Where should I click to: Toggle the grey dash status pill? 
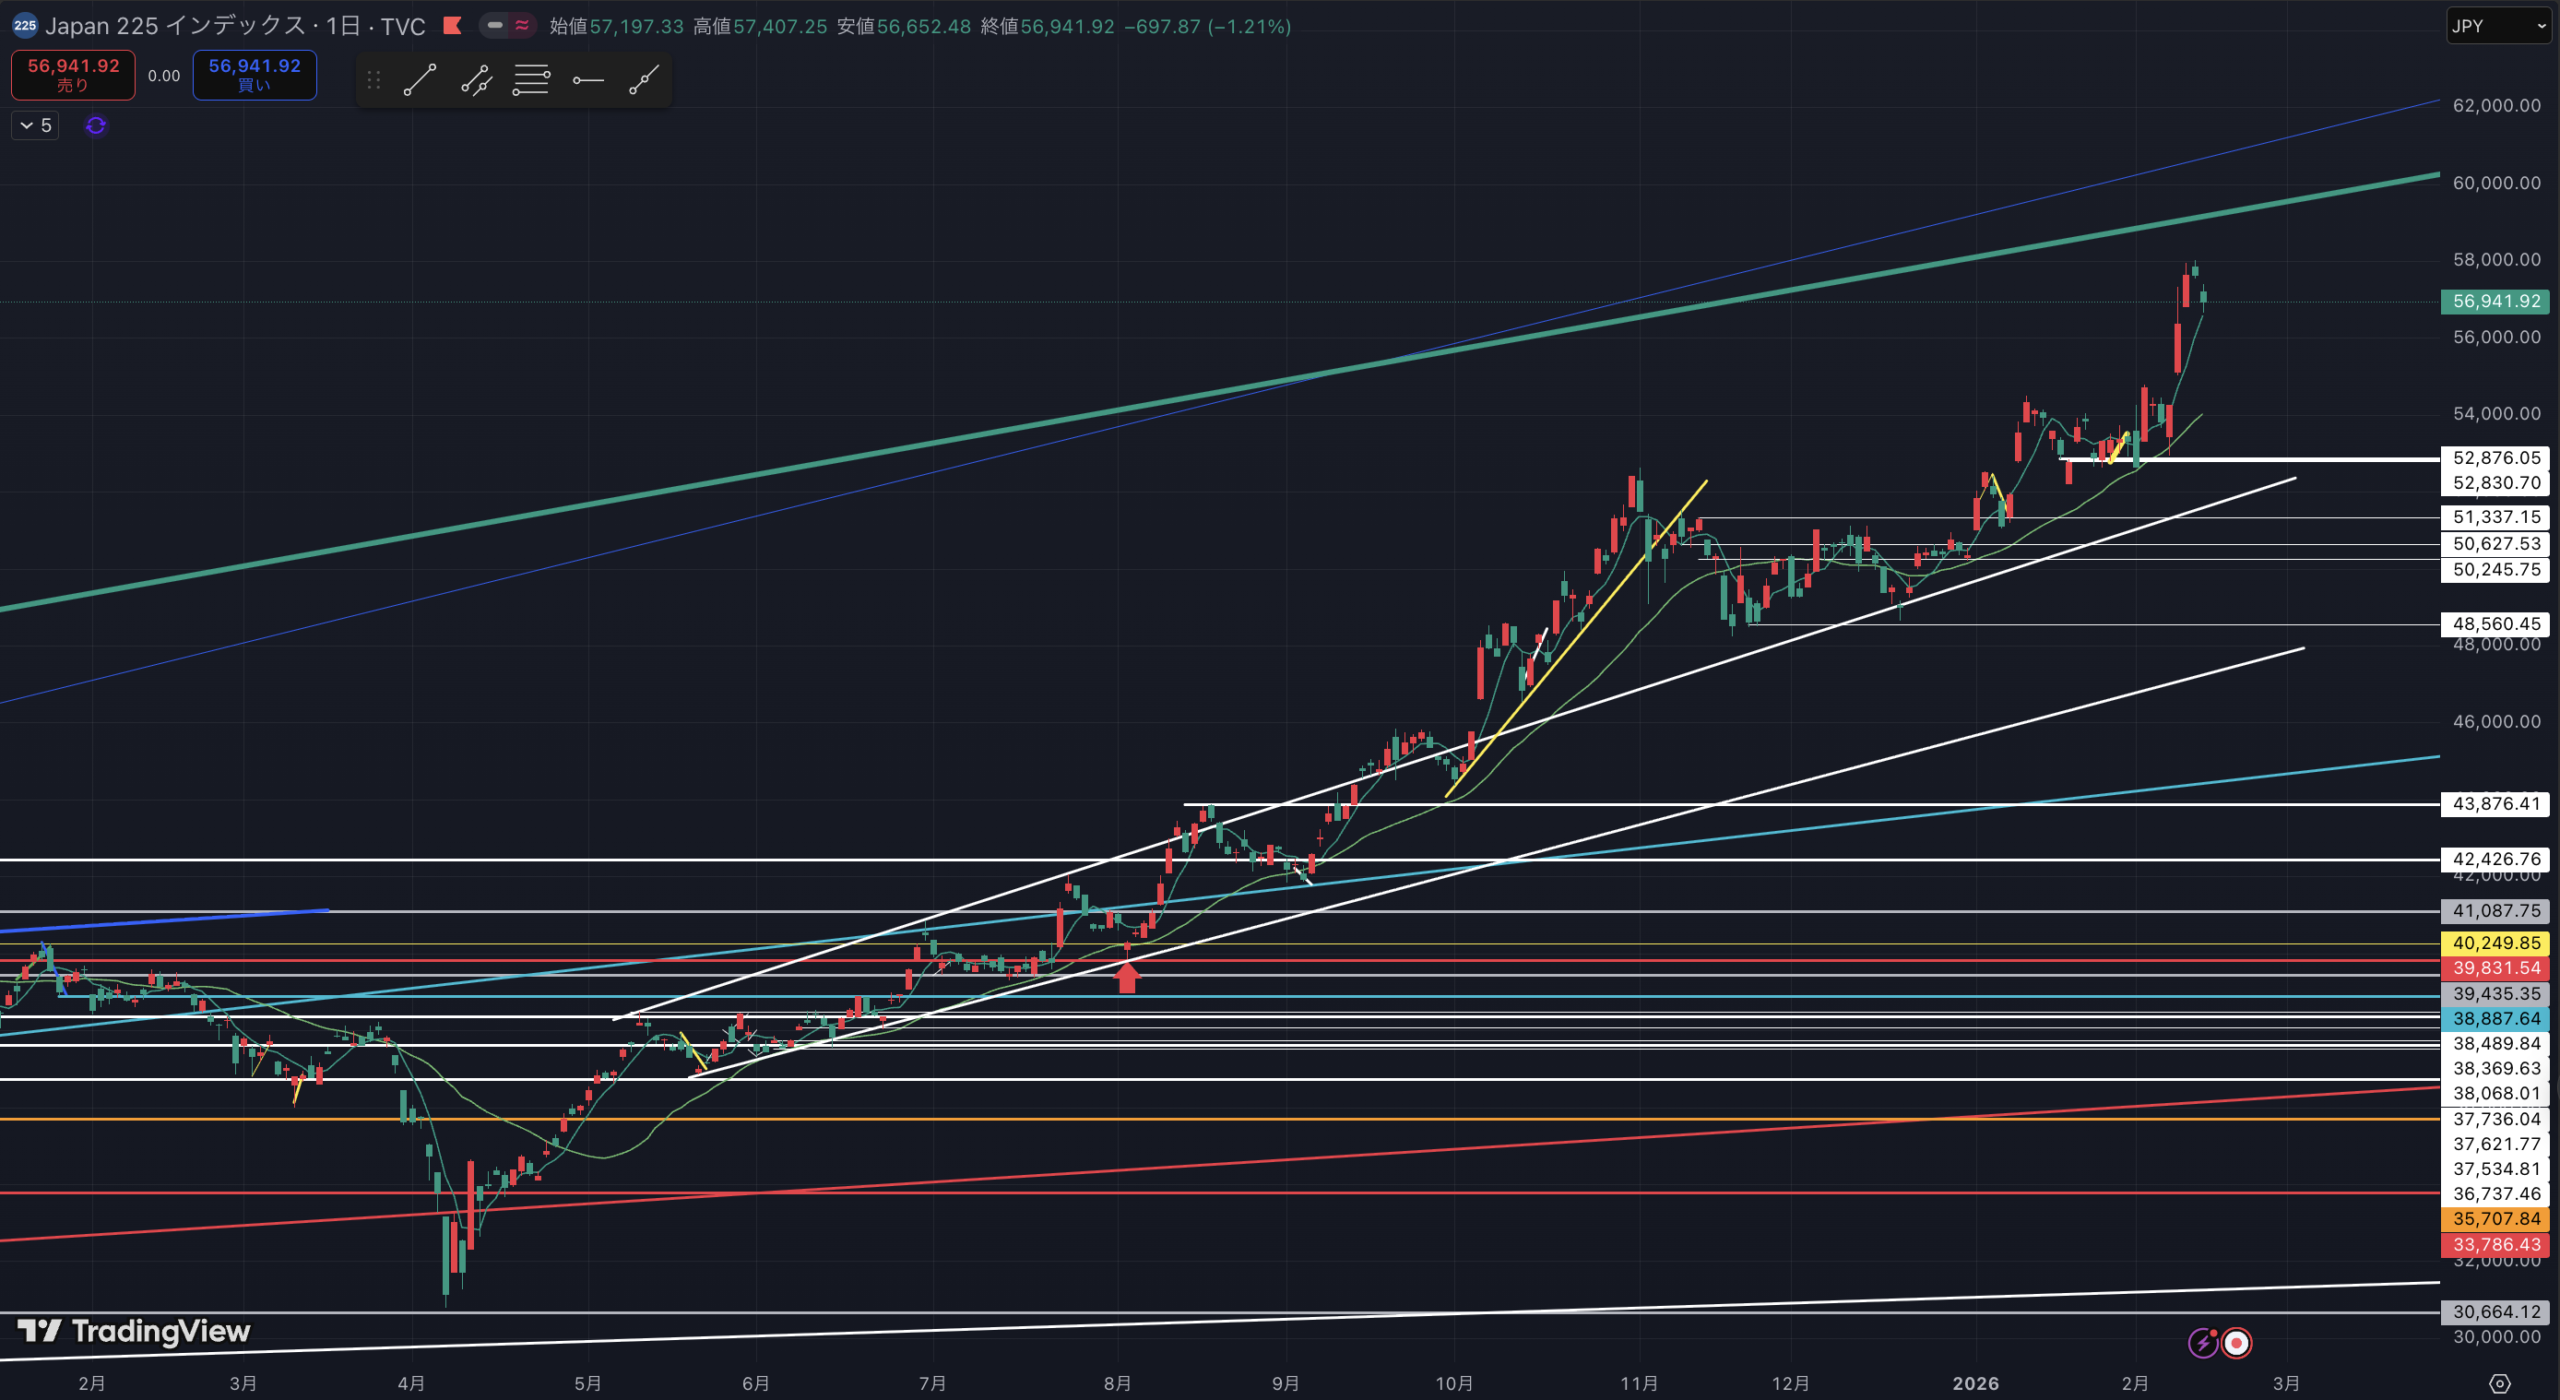[x=495, y=26]
